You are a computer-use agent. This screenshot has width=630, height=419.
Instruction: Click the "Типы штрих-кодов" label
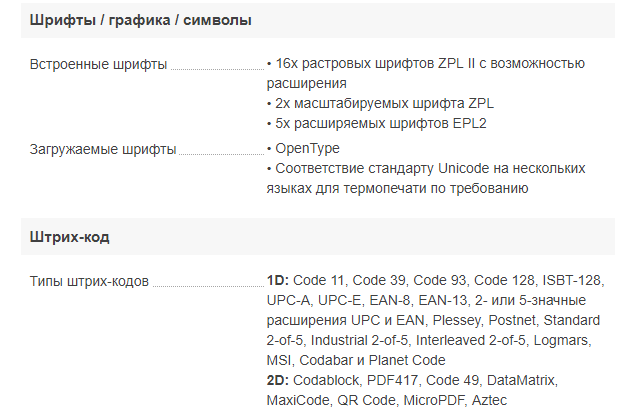pos(90,281)
